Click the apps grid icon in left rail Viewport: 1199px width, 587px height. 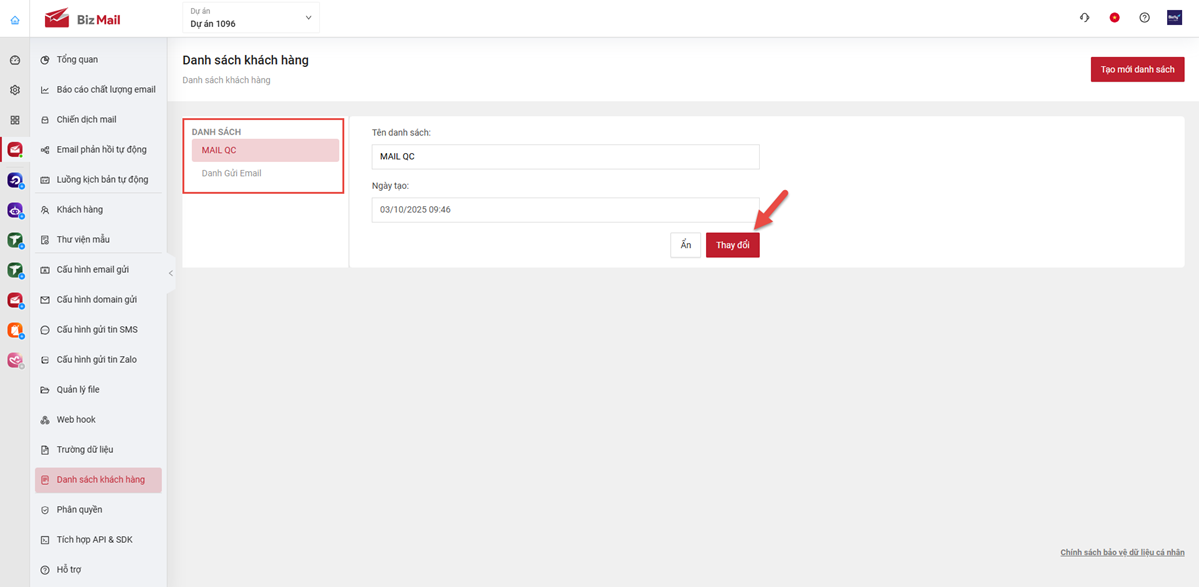tap(15, 120)
